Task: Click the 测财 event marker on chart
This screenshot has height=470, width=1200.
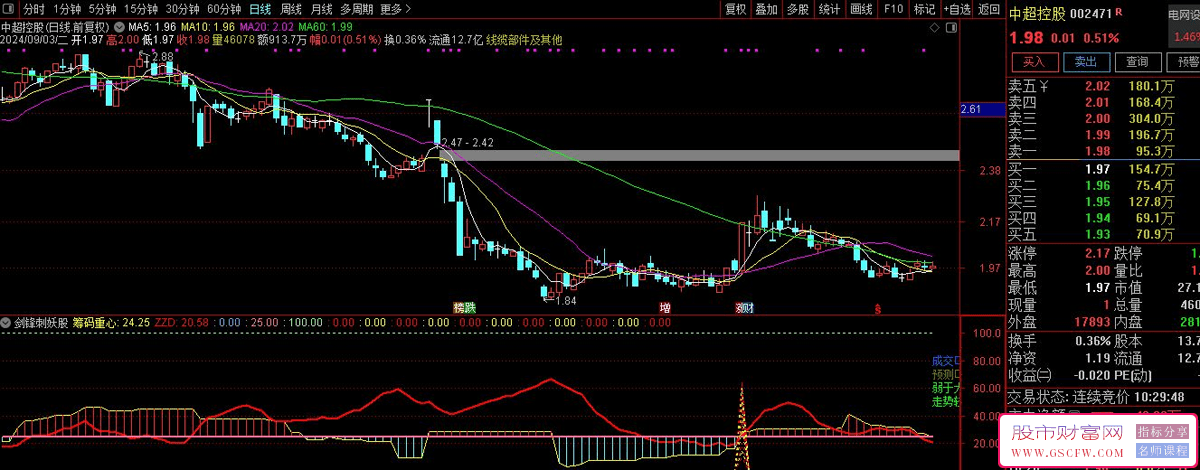Action: (x=745, y=308)
